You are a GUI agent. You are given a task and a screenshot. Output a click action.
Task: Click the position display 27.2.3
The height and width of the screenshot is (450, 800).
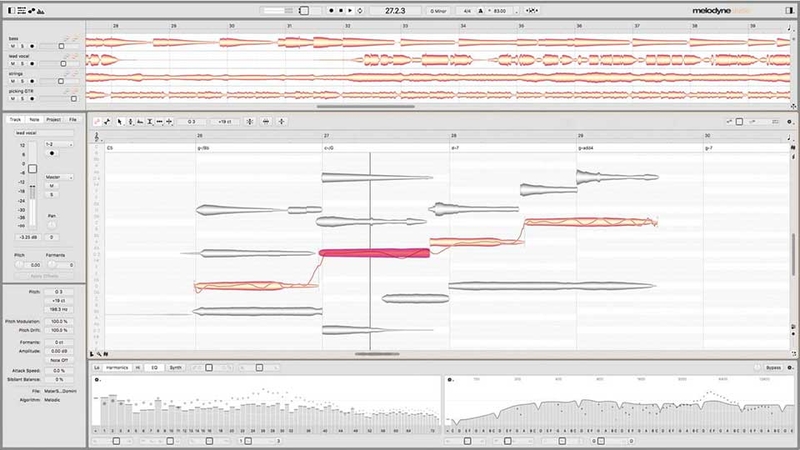pyautogui.click(x=395, y=10)
